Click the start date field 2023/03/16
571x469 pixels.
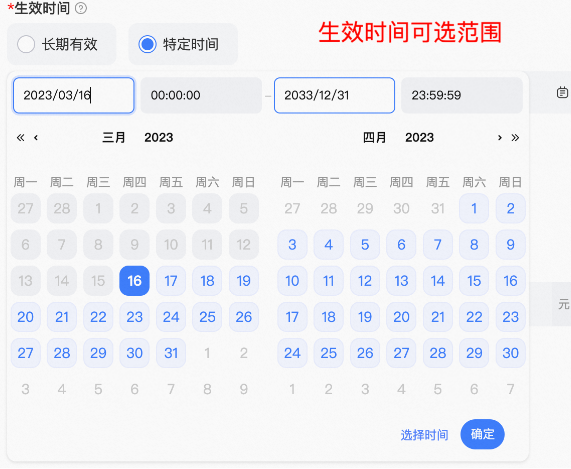[74, 95]
